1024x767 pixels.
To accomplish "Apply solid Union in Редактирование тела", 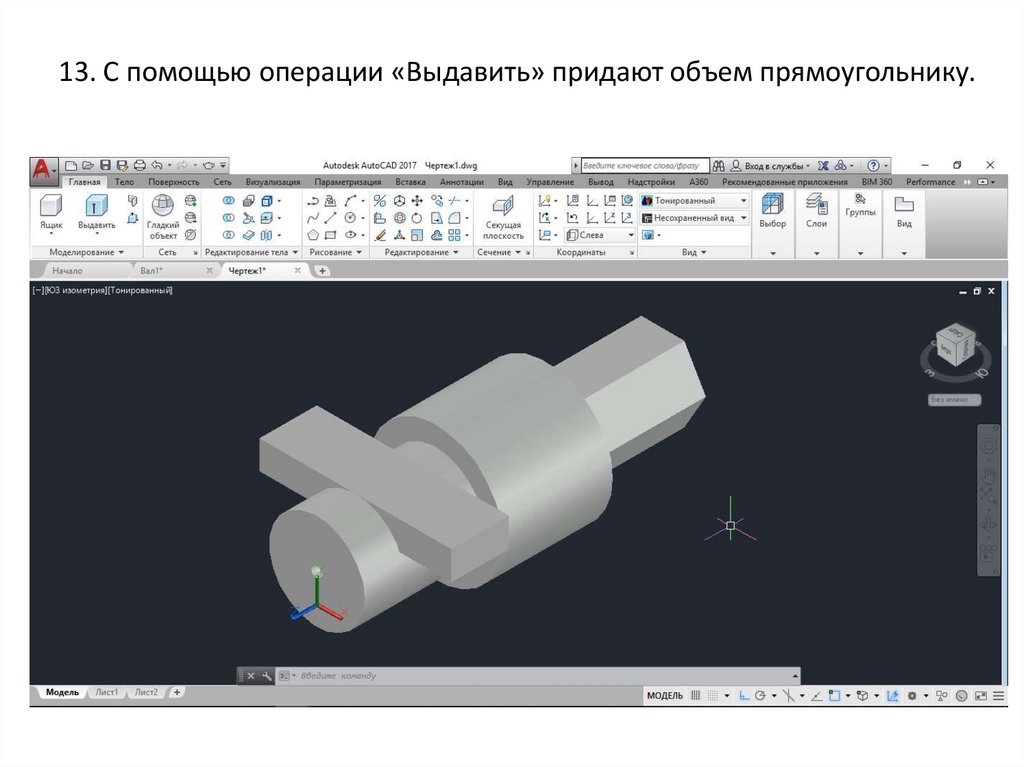I will [x=228, y=201].
